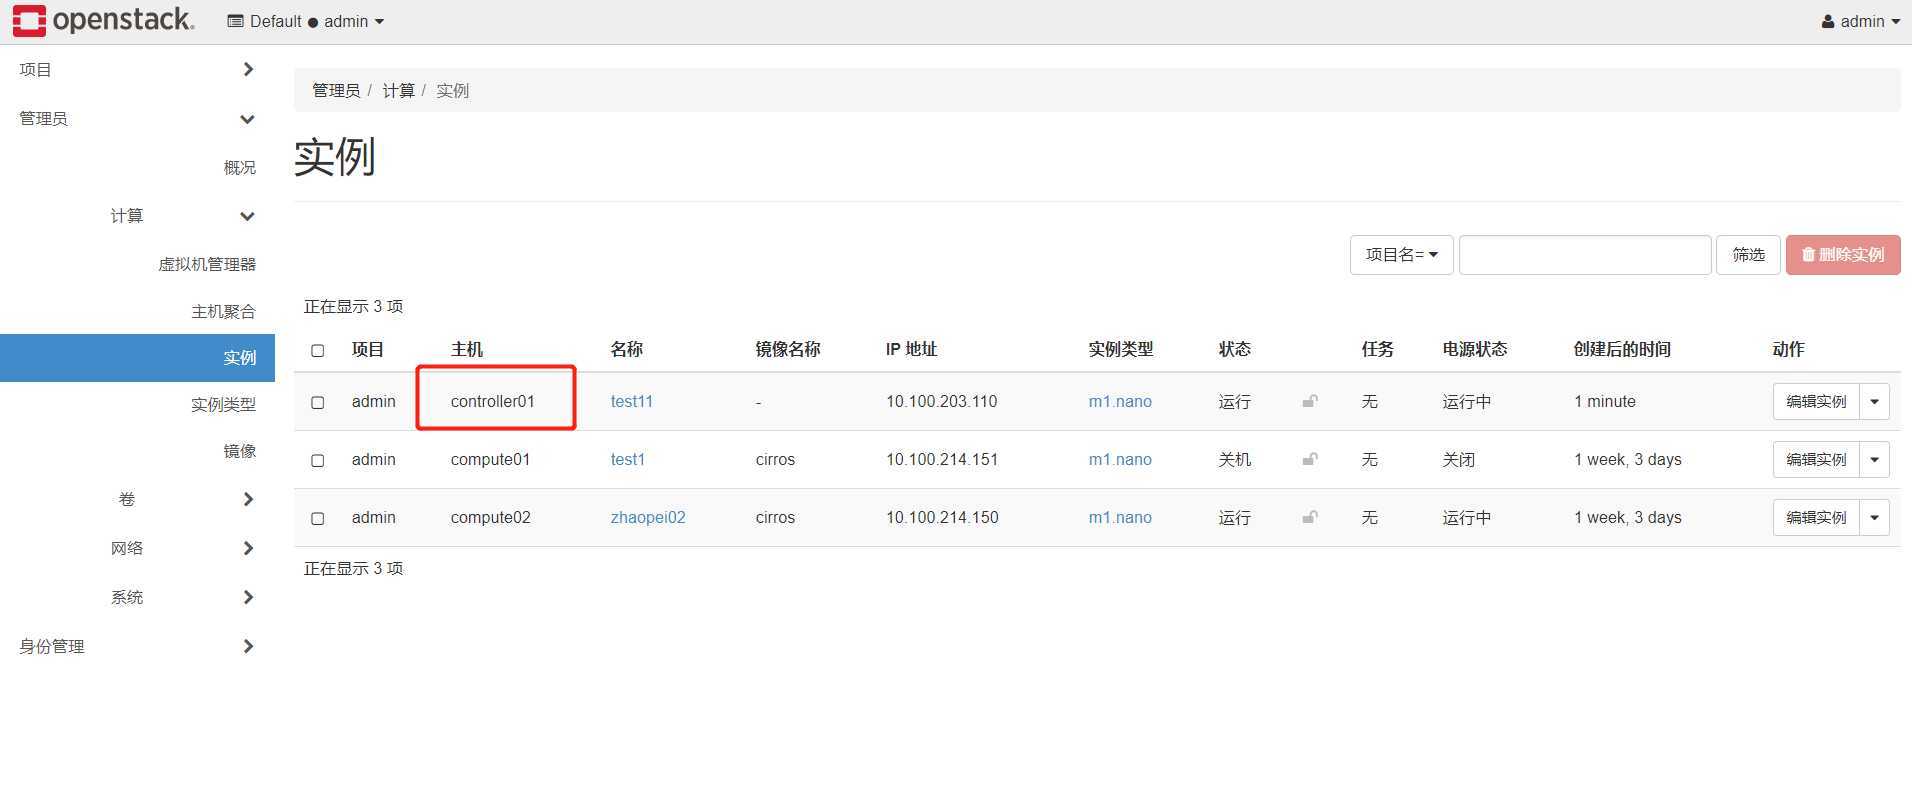
Task: Open action dropdown arrow for test11
Action: [1874, 402]
